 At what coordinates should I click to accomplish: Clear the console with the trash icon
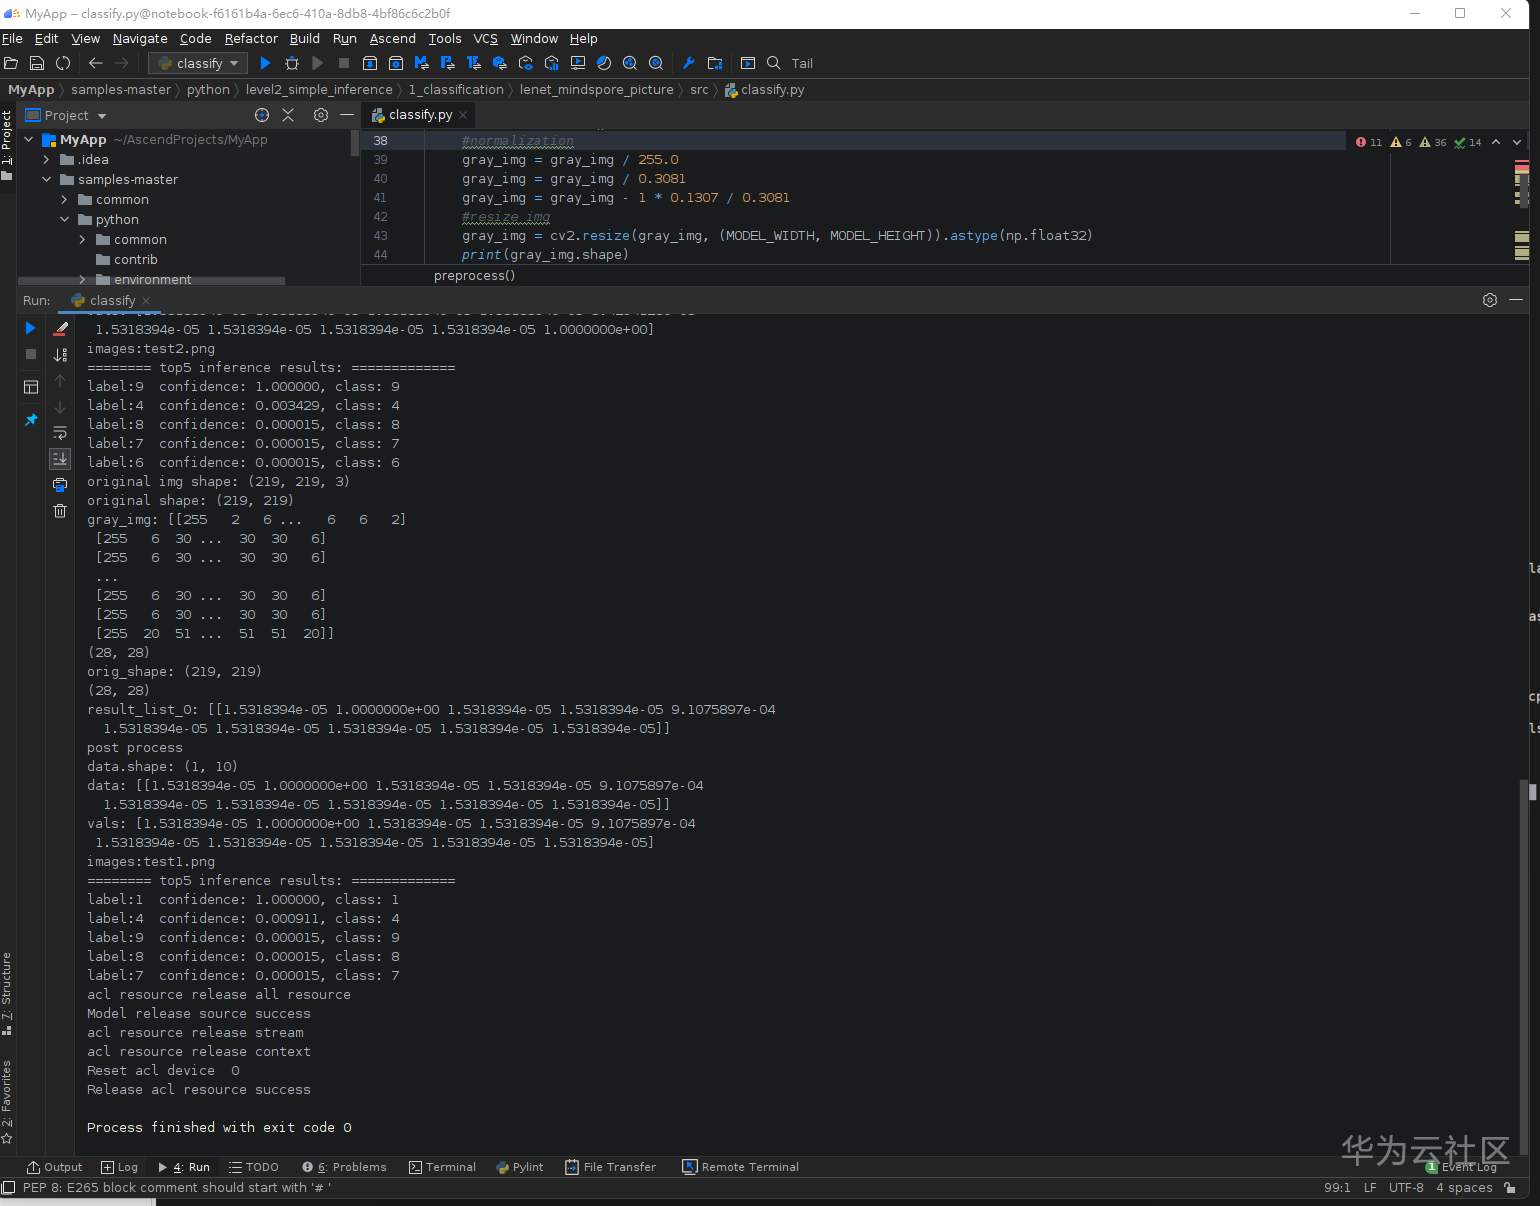tap(60, 511)
